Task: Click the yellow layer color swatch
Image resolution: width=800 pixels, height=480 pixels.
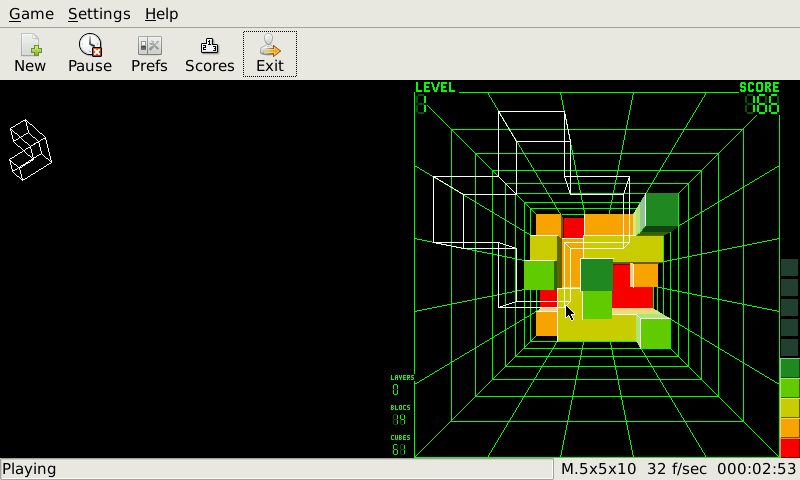Action: (x=789, y=408)
